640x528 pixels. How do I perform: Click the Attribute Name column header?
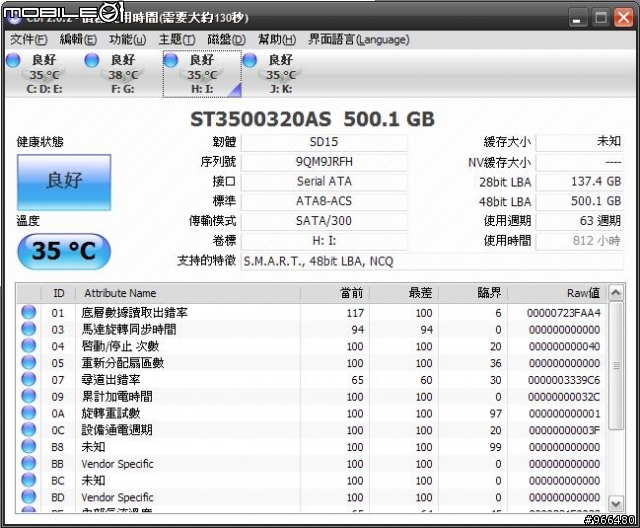coord(188,293)
